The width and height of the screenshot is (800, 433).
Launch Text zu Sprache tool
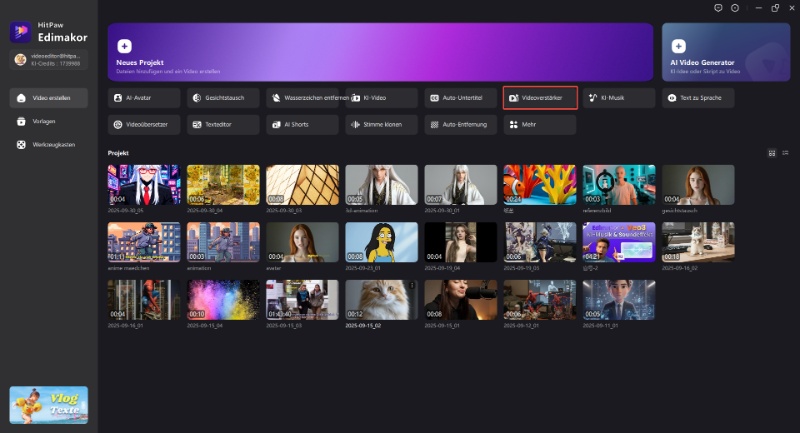coord(698,98)
